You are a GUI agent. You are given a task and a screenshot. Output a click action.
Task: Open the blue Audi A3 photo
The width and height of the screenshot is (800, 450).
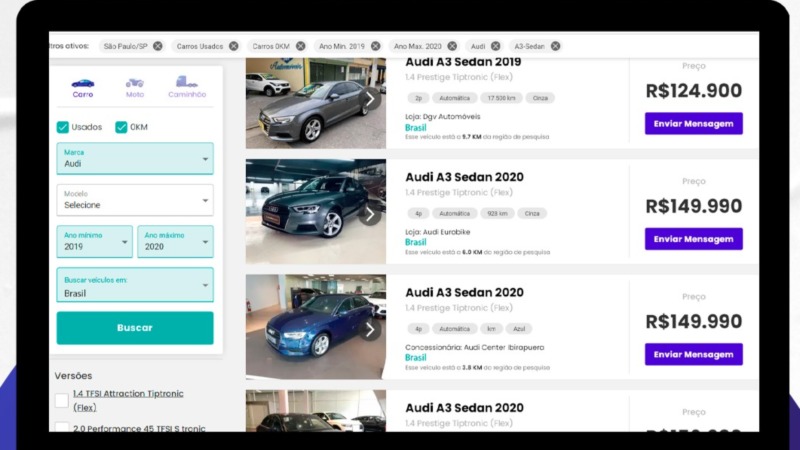[x=316, y=327]
